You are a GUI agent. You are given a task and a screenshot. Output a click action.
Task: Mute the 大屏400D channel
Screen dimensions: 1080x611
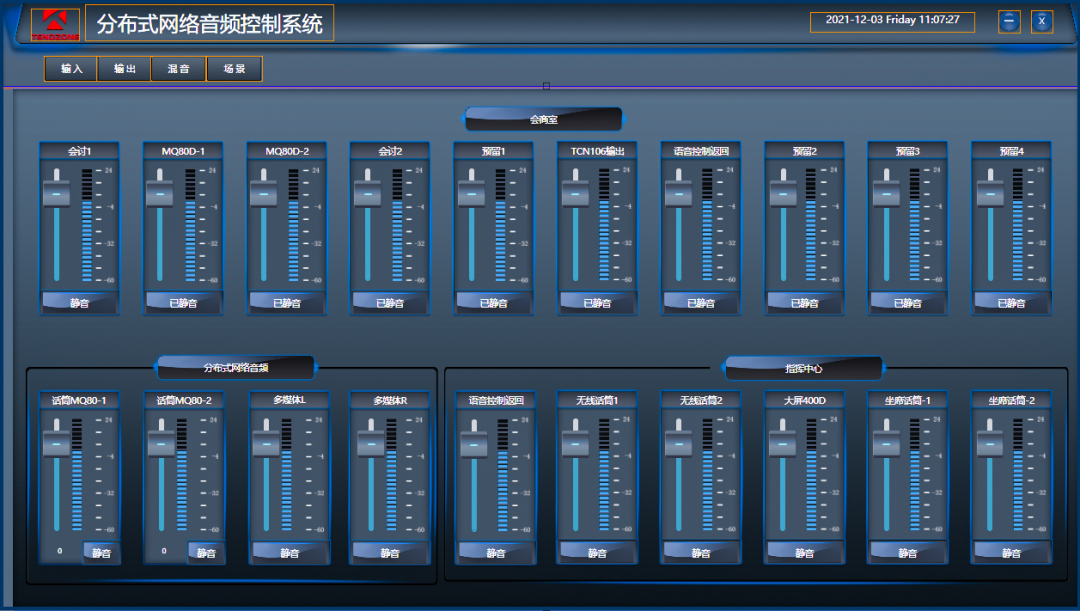pos(804,552)
